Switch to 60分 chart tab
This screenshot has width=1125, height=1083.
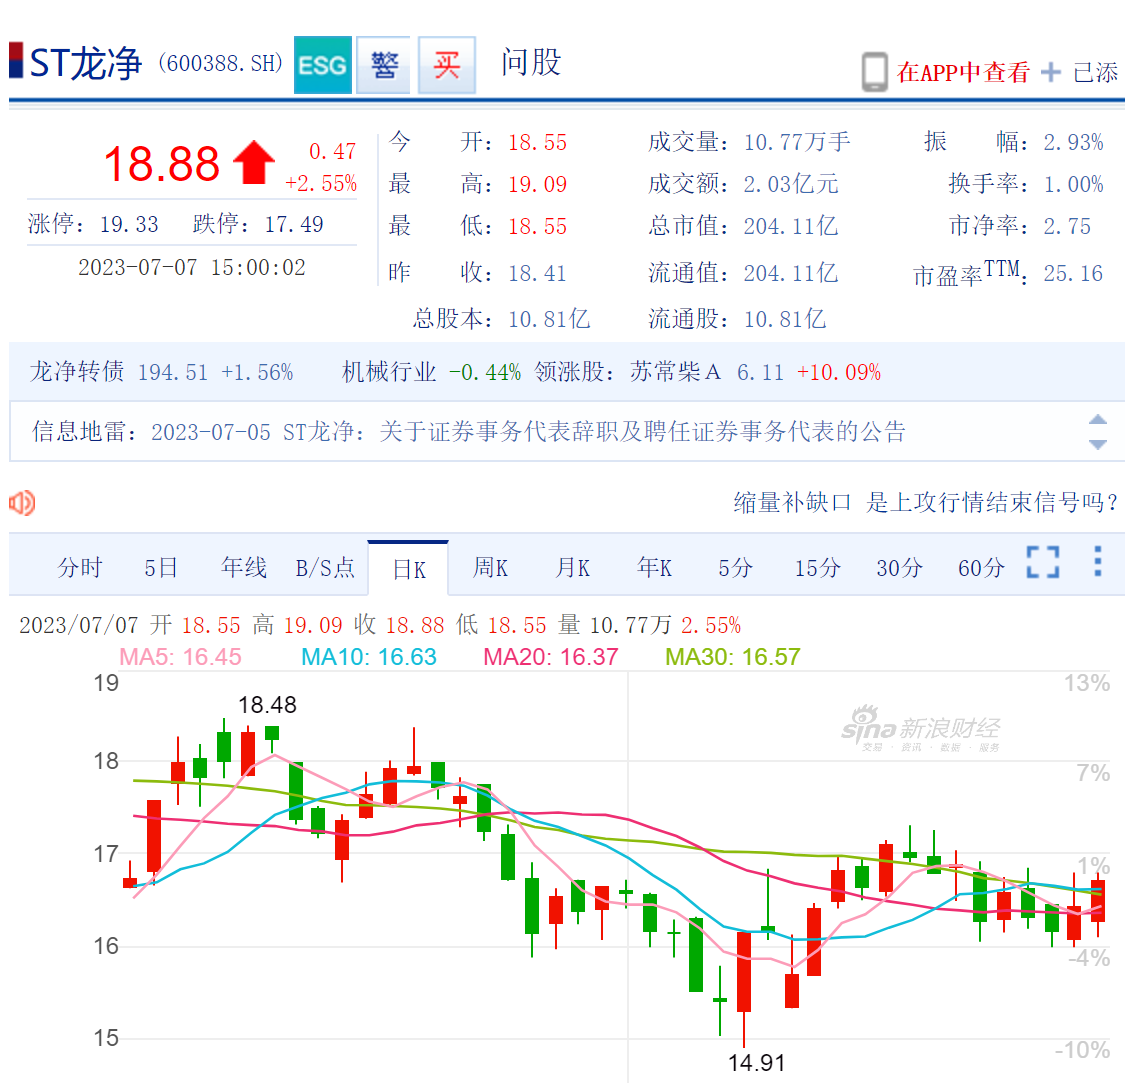pyautogui.click(x=981, y=568)
